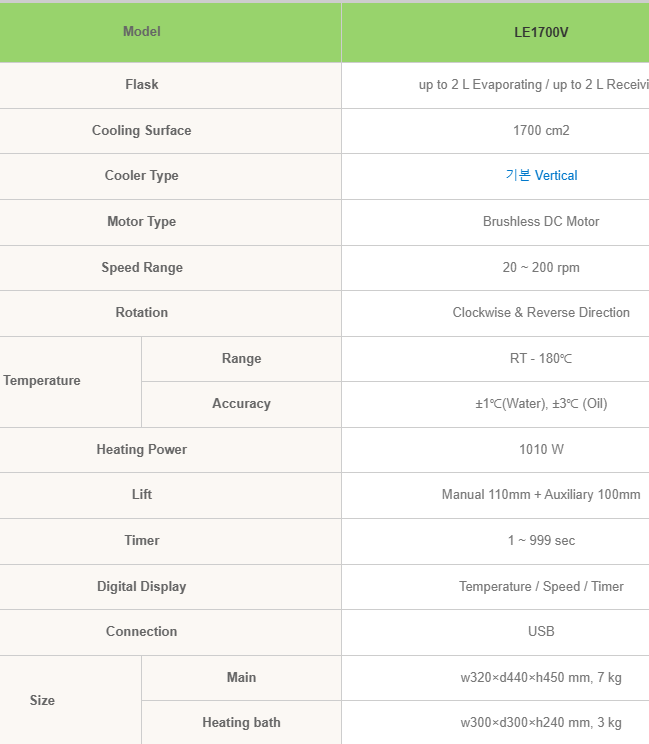
Task: Click the Temperature group label
Action: [42, 381]
